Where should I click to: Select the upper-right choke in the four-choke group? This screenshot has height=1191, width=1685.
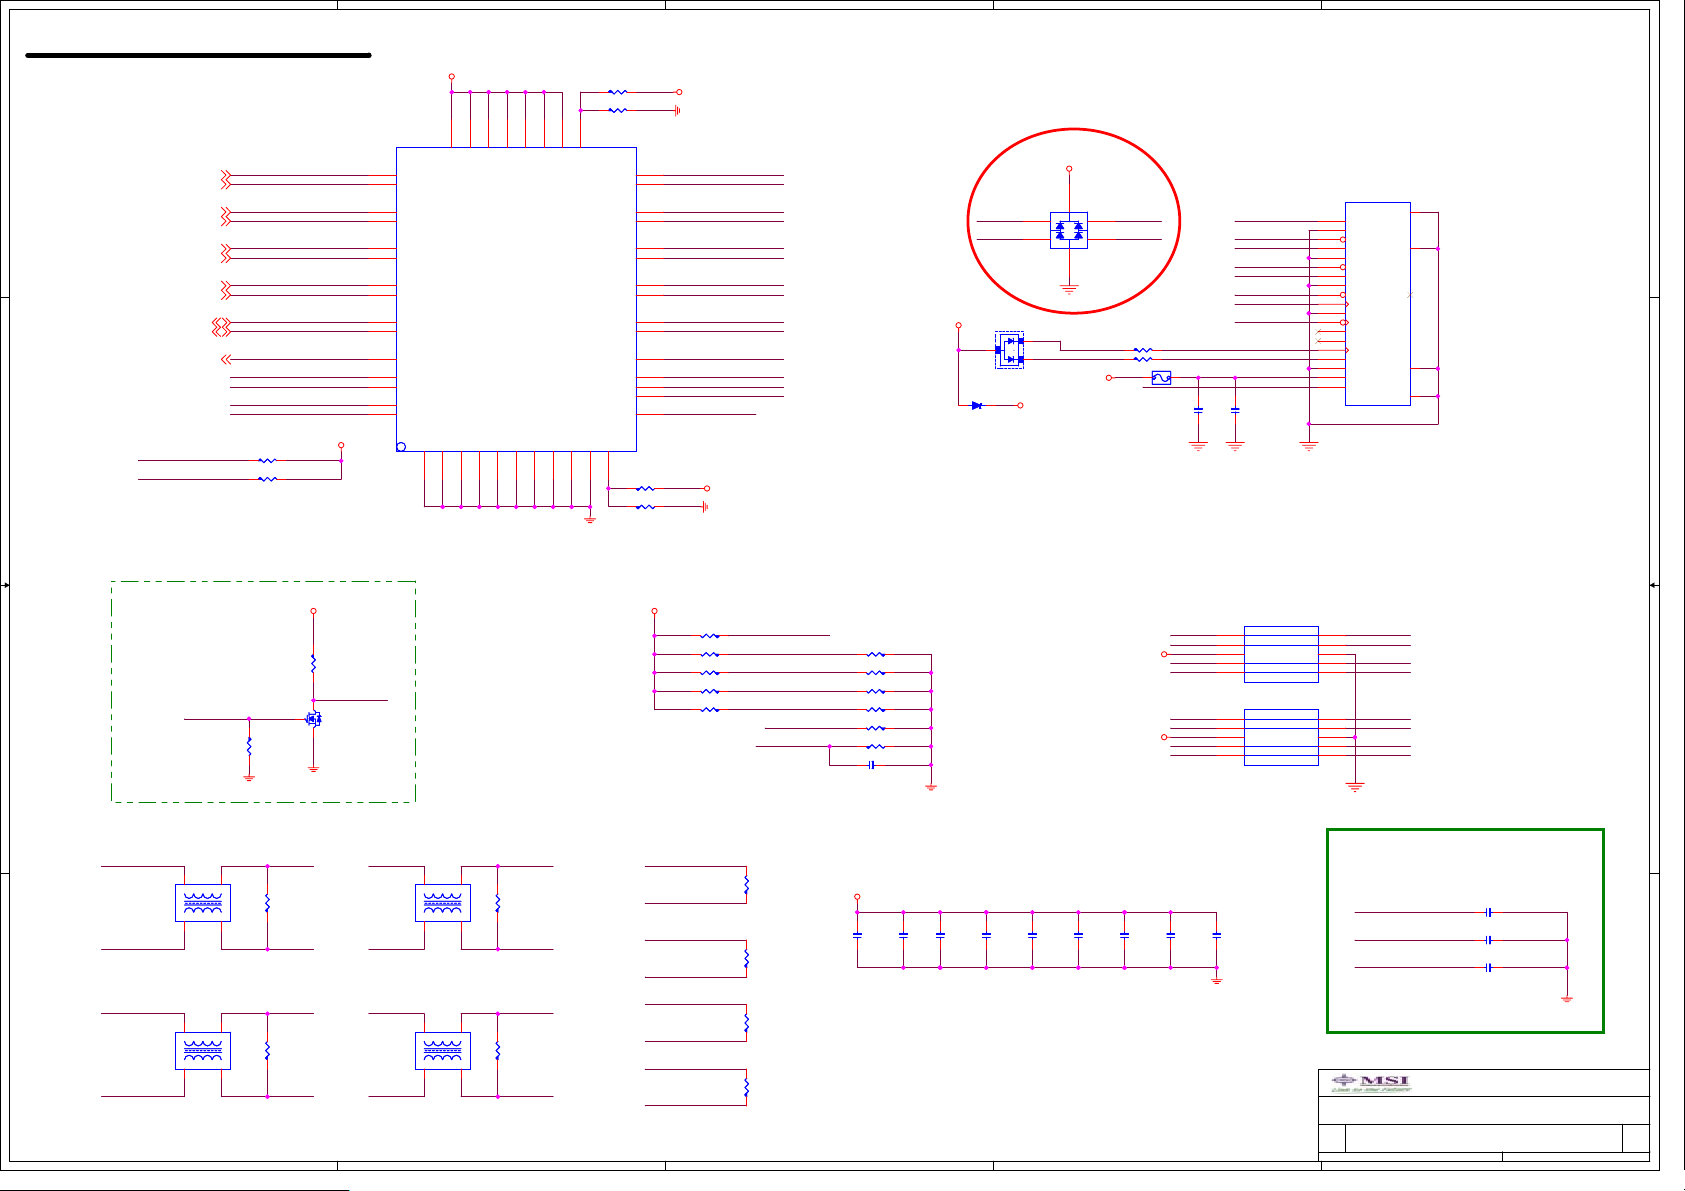click(x=443, y=903)
